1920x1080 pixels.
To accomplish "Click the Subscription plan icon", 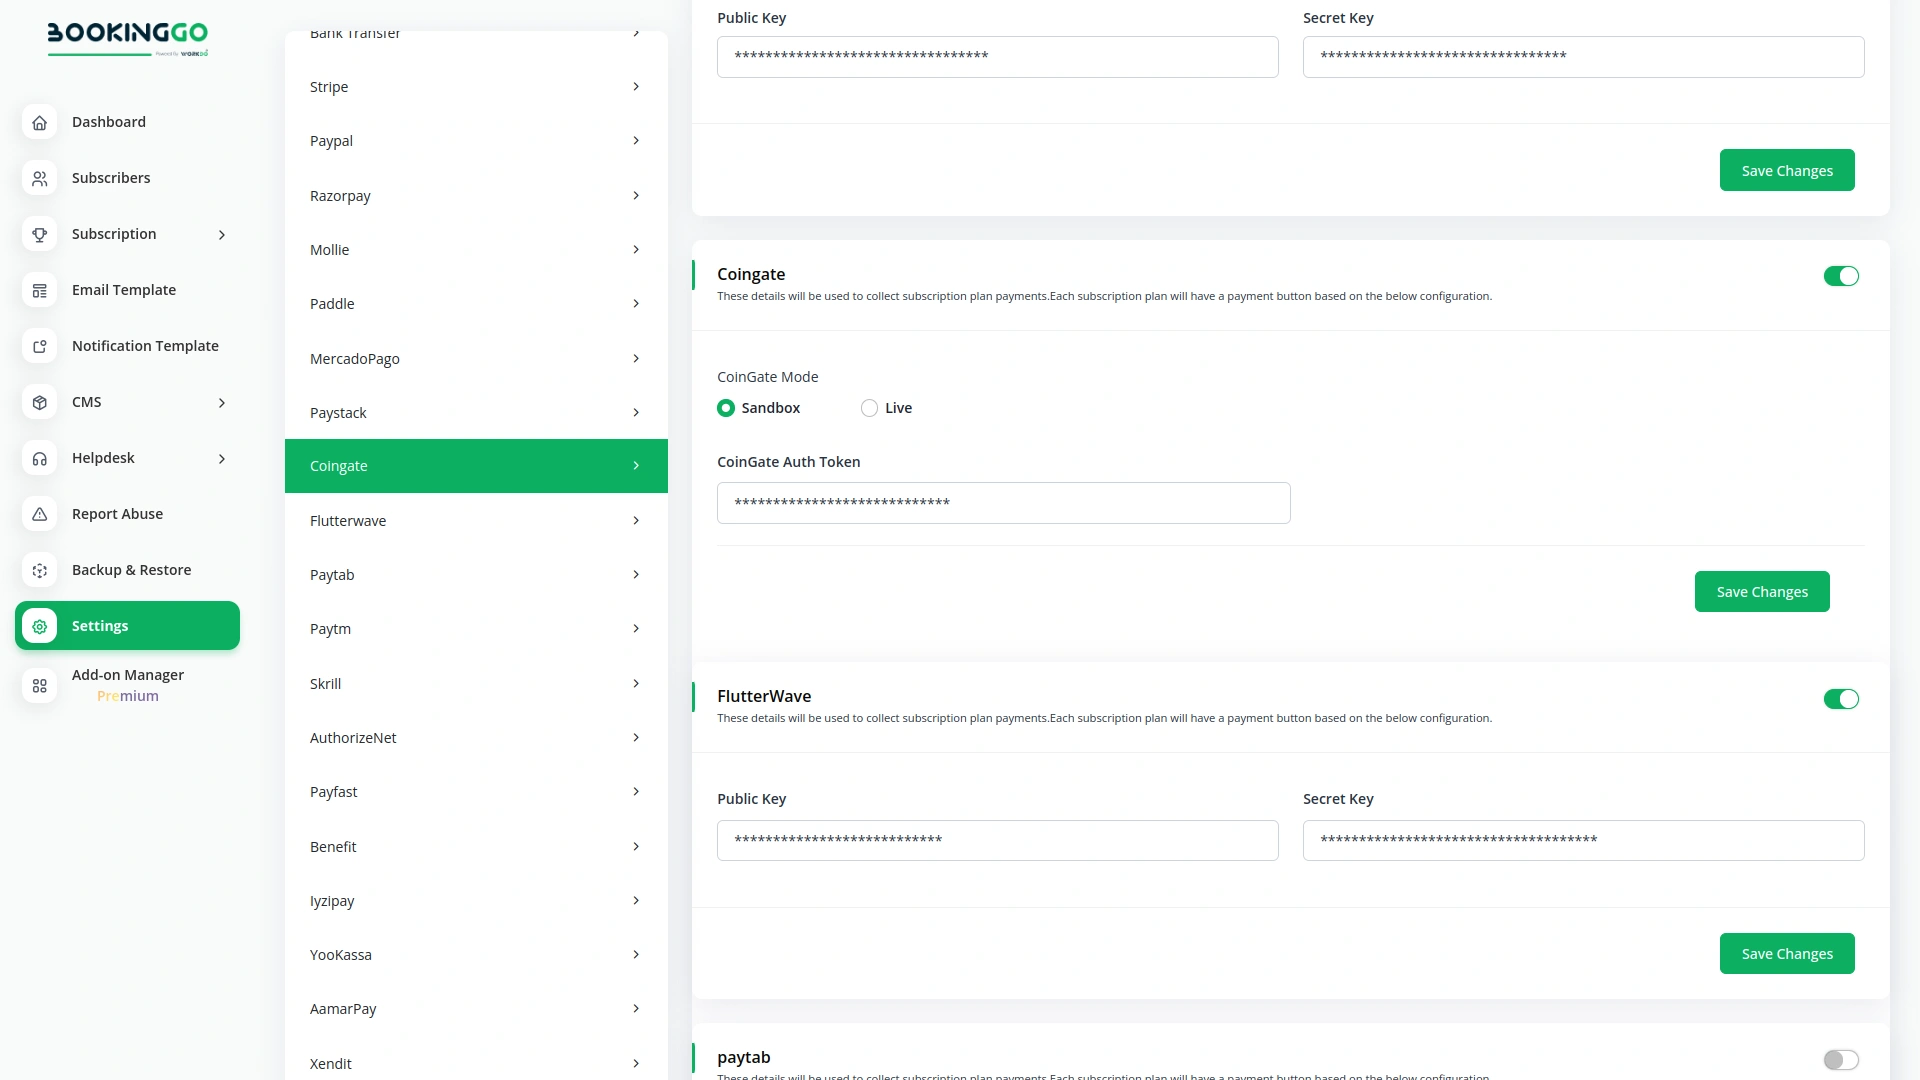I will pos(39,234).
